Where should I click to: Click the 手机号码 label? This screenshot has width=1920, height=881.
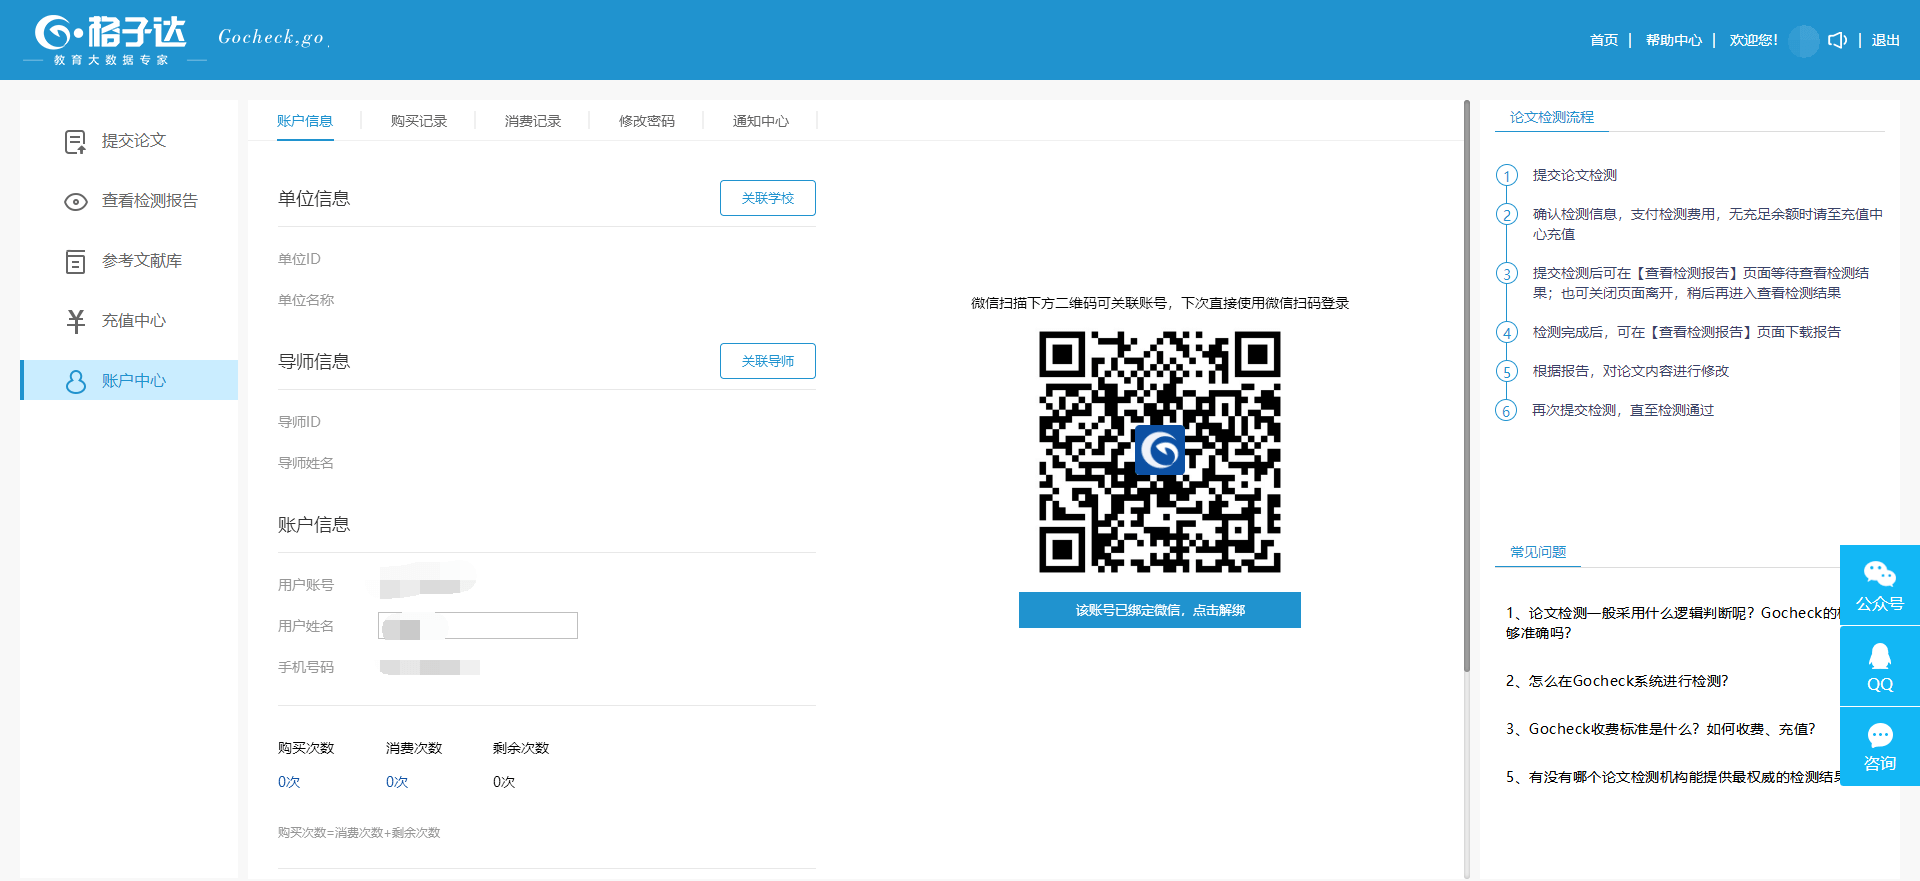coord(306,667)
